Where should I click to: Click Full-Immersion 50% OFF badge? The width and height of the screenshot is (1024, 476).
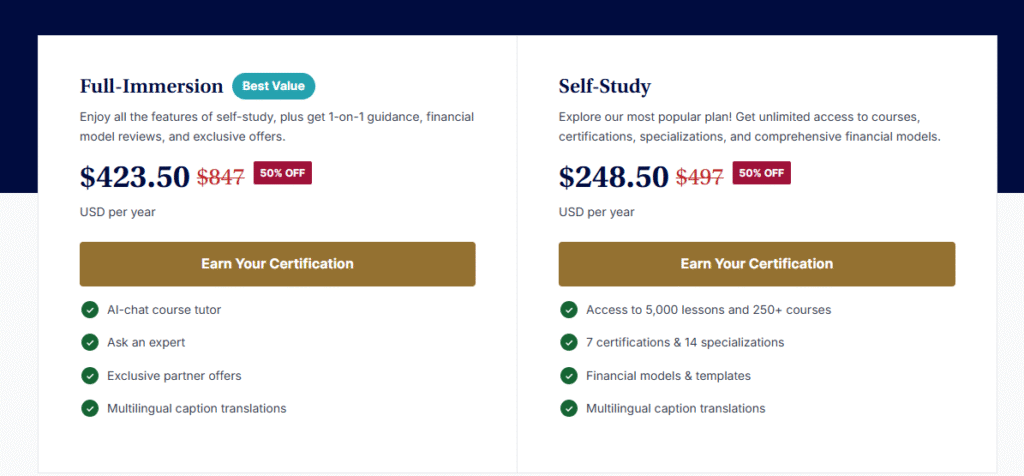click(x=283, y=173)
